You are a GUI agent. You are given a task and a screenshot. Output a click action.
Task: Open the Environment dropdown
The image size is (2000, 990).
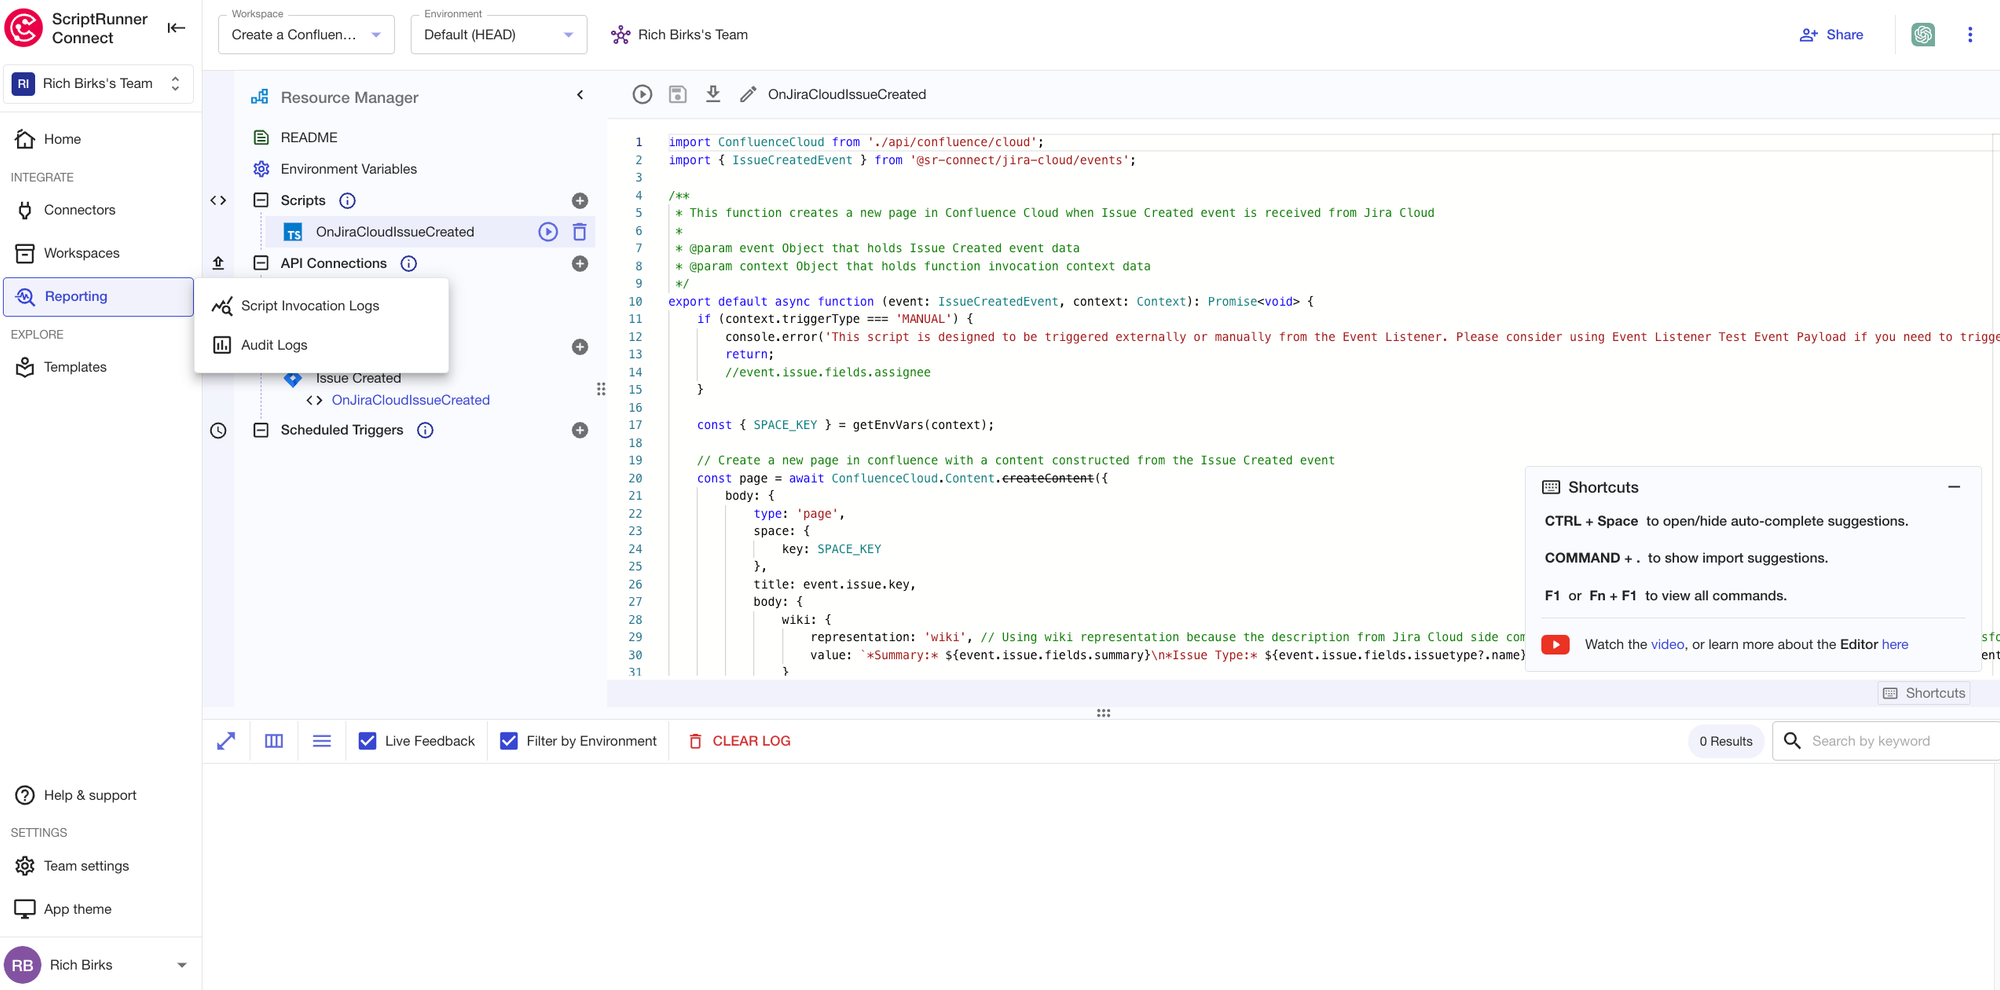498,35
